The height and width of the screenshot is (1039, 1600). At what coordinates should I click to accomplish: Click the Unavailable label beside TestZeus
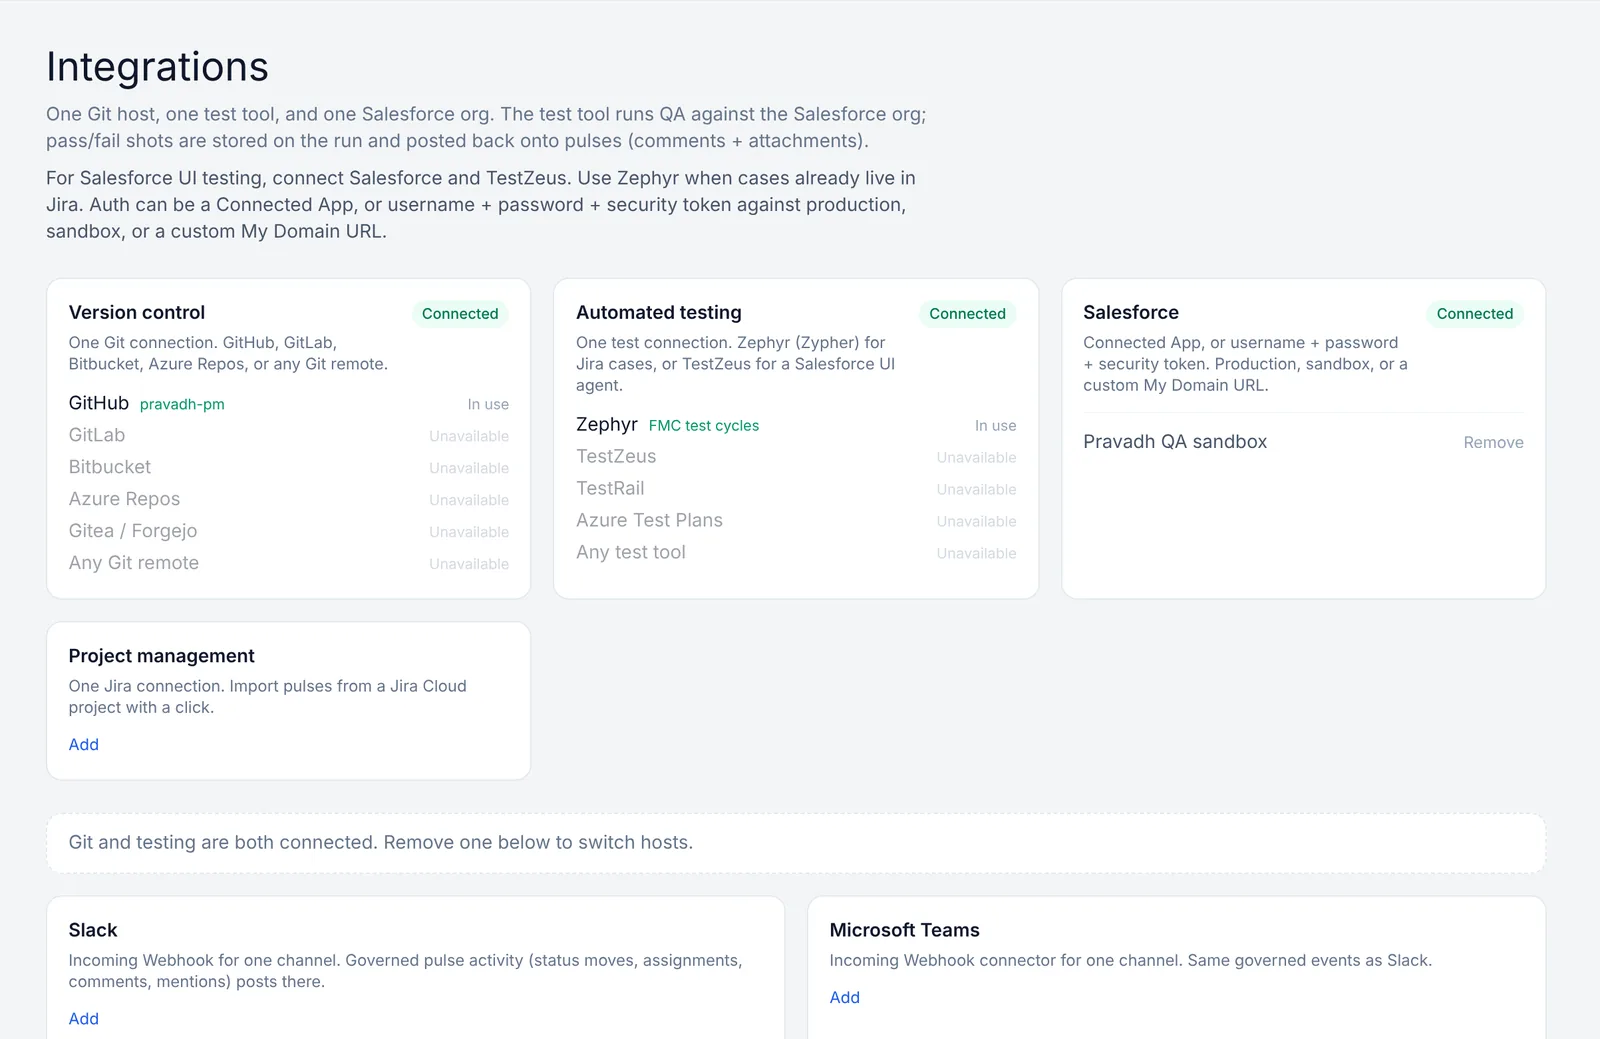coord(976,457)
